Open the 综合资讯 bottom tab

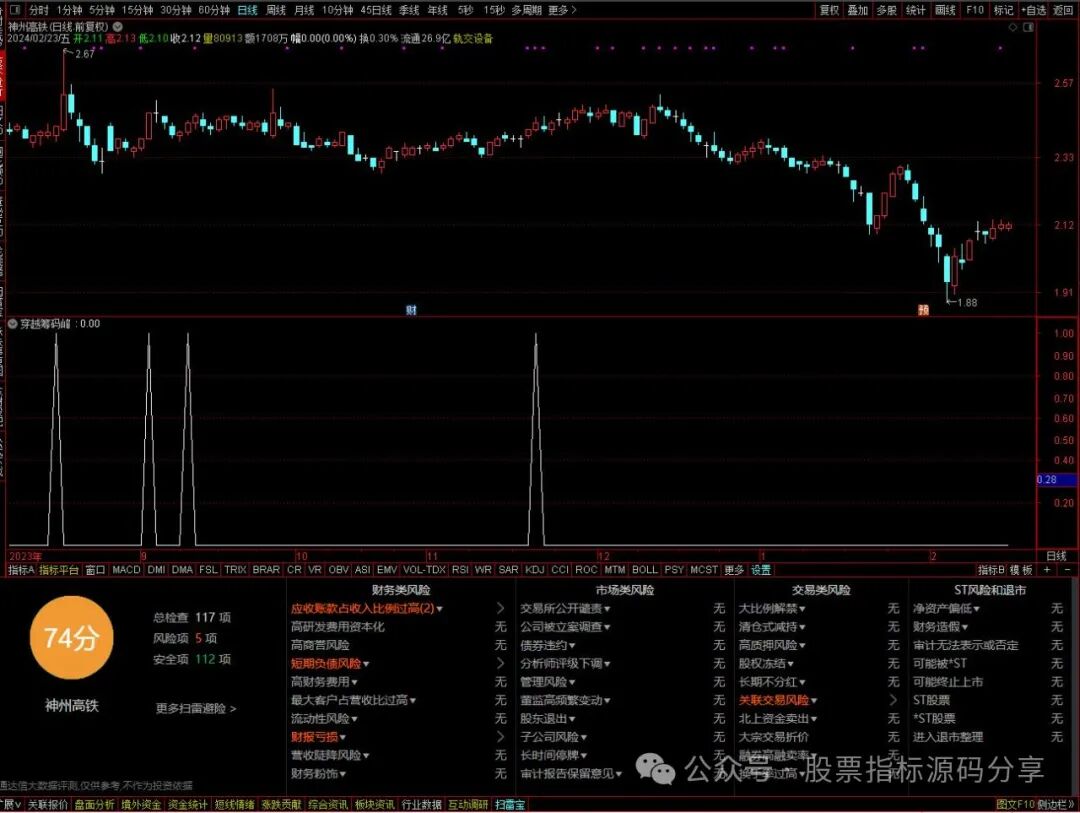[328, 805]
